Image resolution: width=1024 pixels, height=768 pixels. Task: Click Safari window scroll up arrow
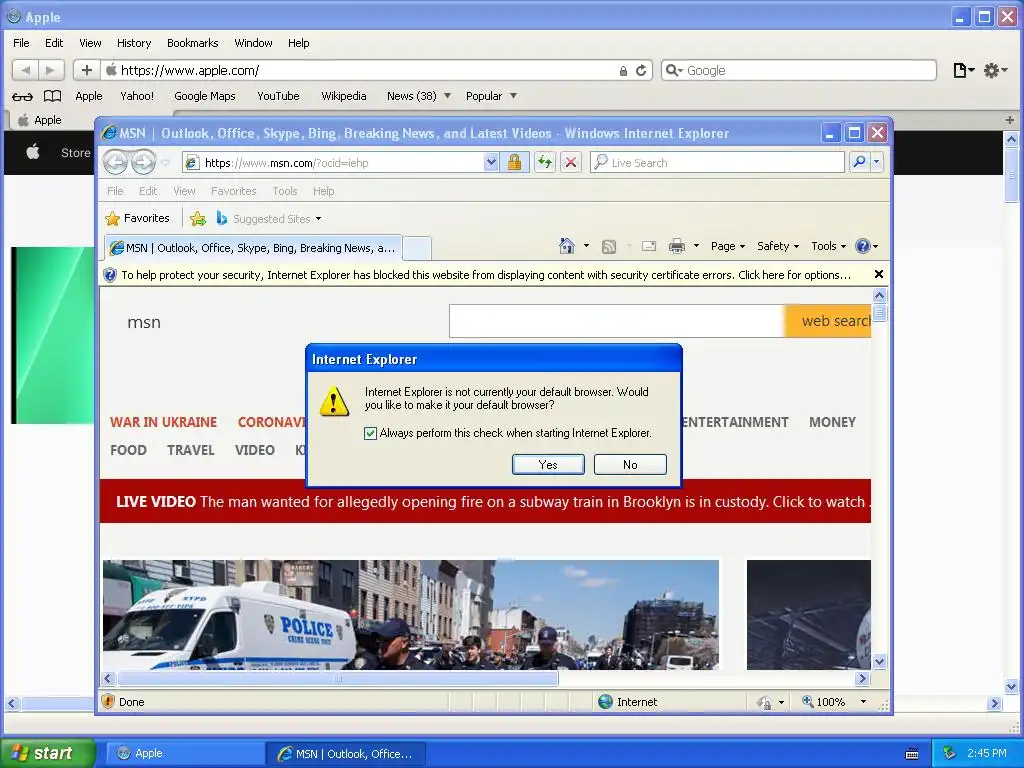(x=1011, y=139)
